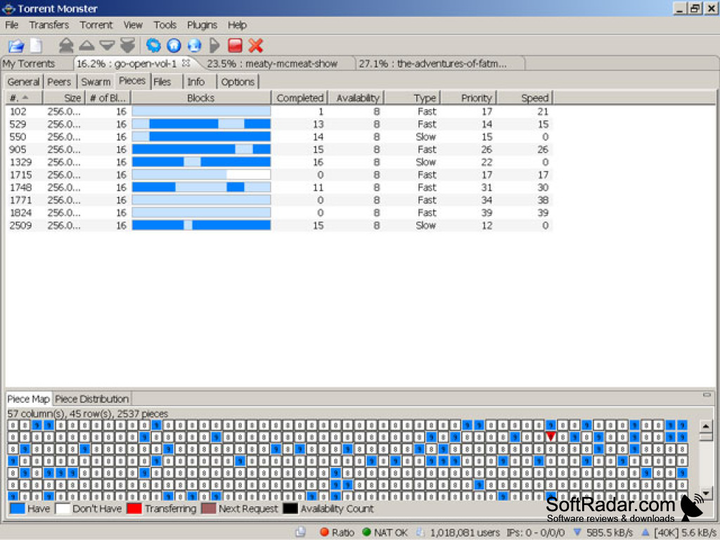Click the white Don't Have legend swatch
The image size is (720, 540).
click(62, 508)
